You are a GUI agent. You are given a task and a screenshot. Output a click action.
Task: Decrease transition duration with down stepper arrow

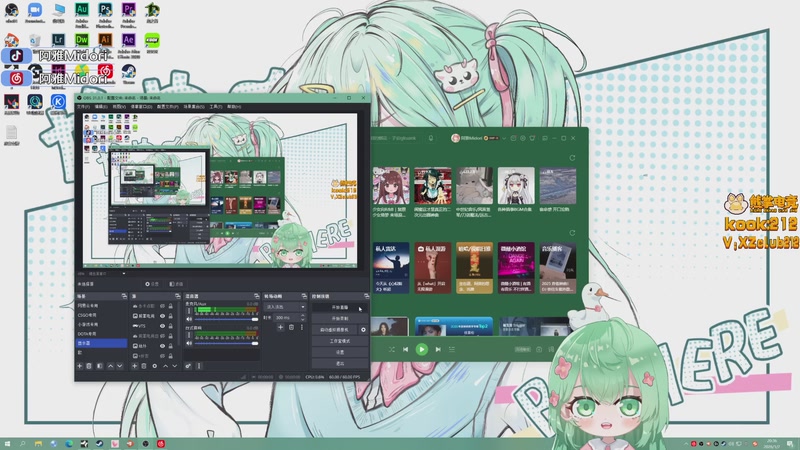[303, 319]
